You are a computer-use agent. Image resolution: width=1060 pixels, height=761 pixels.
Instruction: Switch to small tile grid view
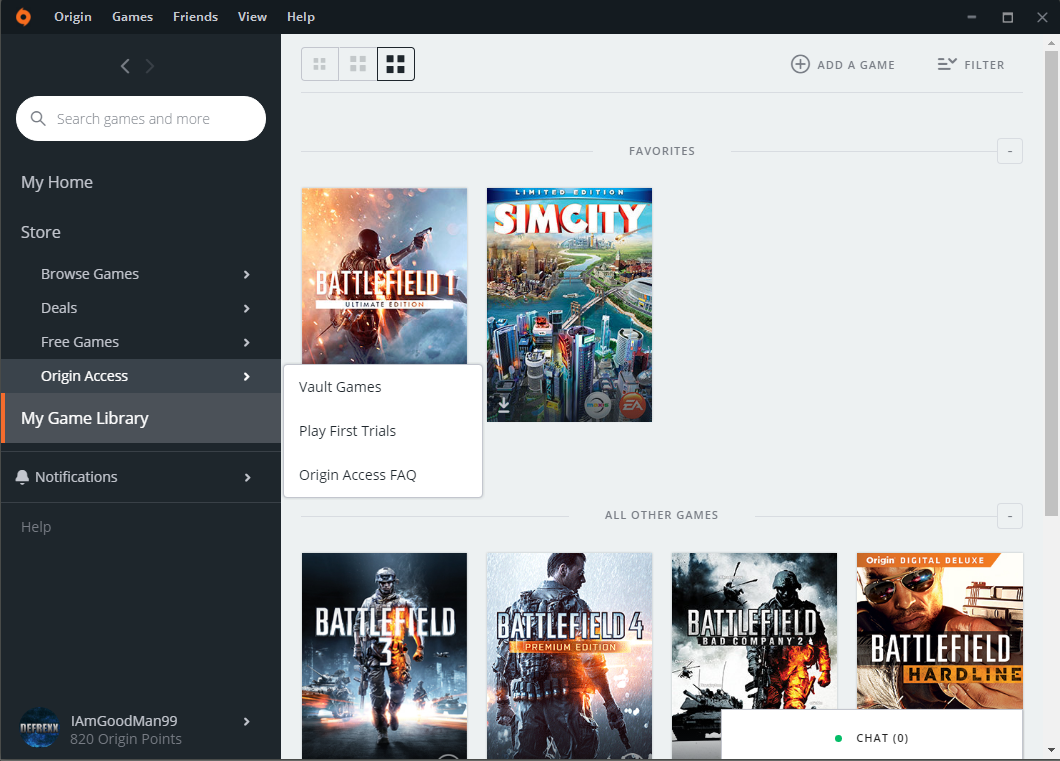click(x=320, y=64)
